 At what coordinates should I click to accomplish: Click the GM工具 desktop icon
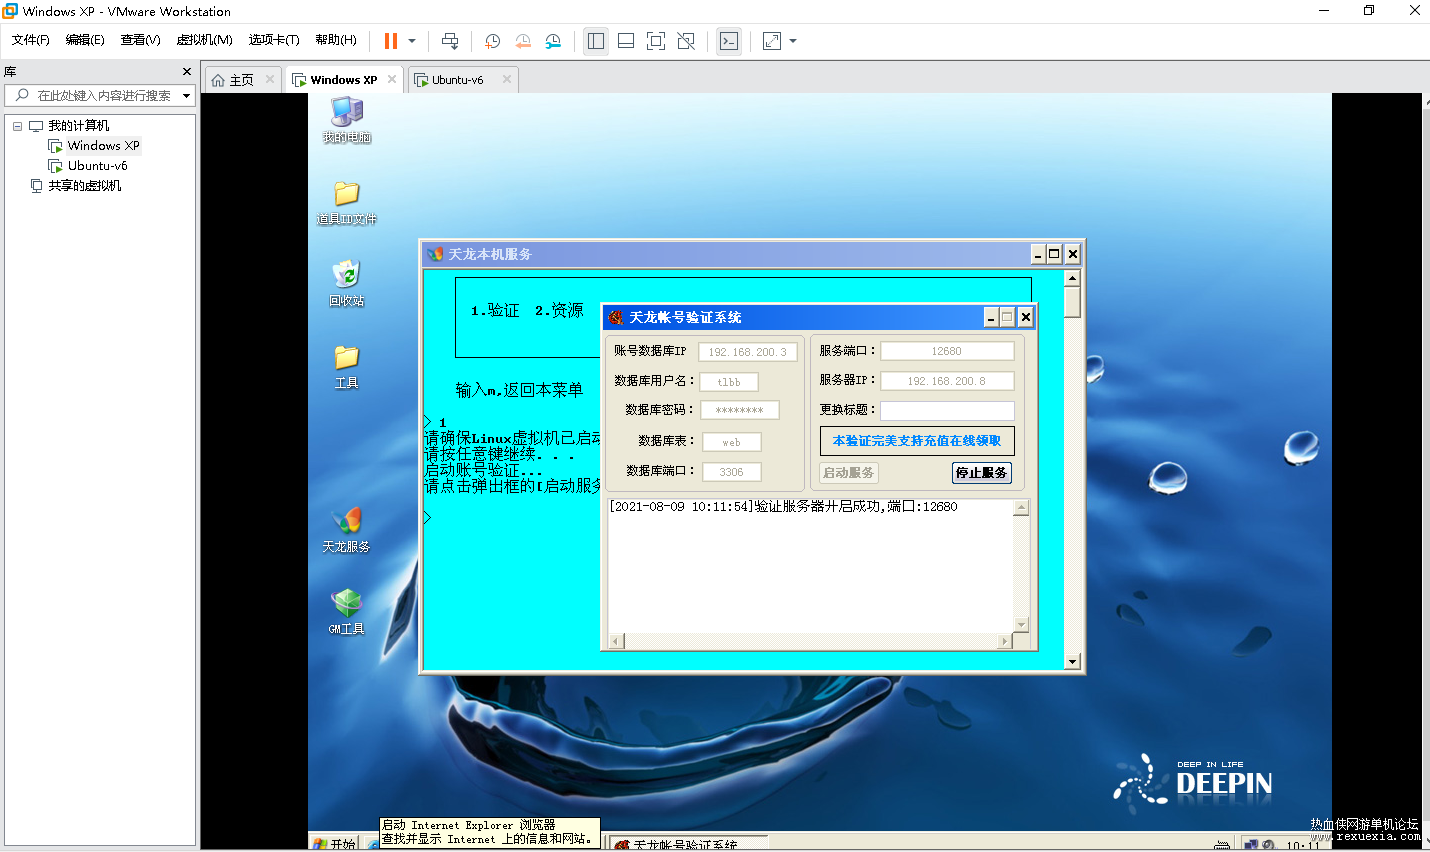tap(347, 612)
